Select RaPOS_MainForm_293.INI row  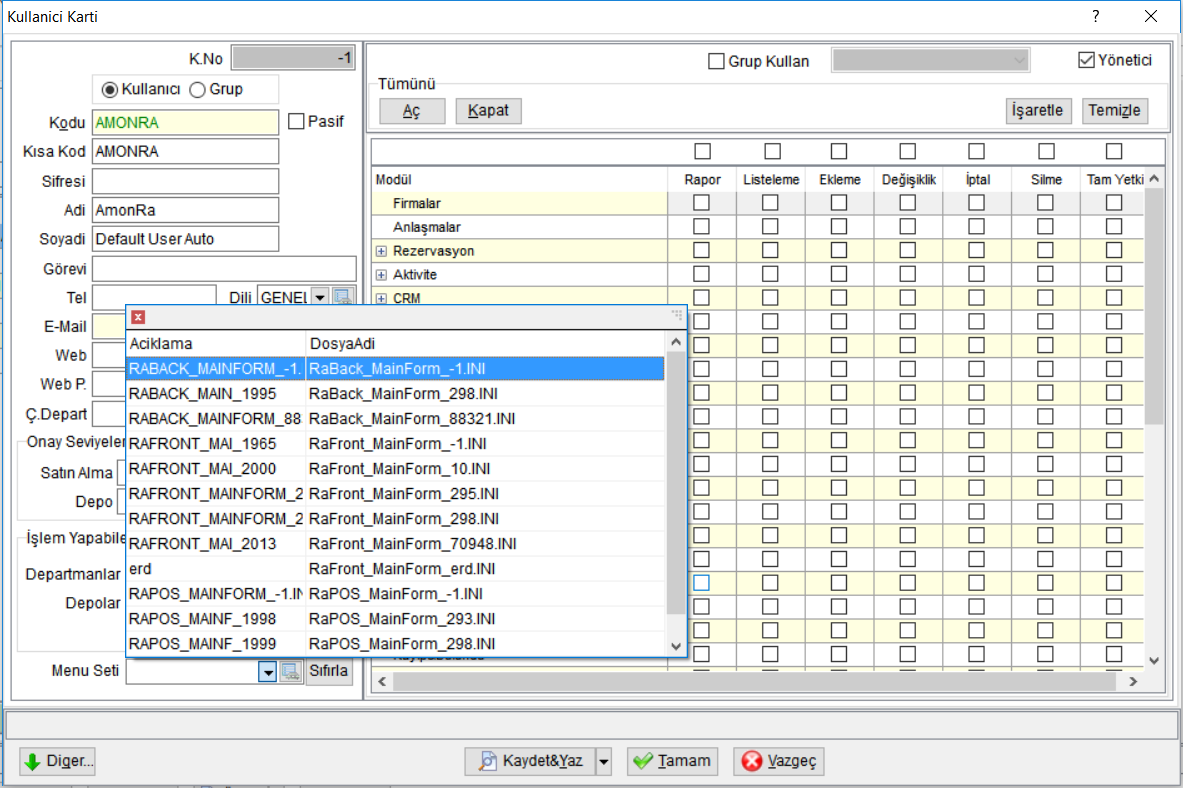click(x=396, y=619)
